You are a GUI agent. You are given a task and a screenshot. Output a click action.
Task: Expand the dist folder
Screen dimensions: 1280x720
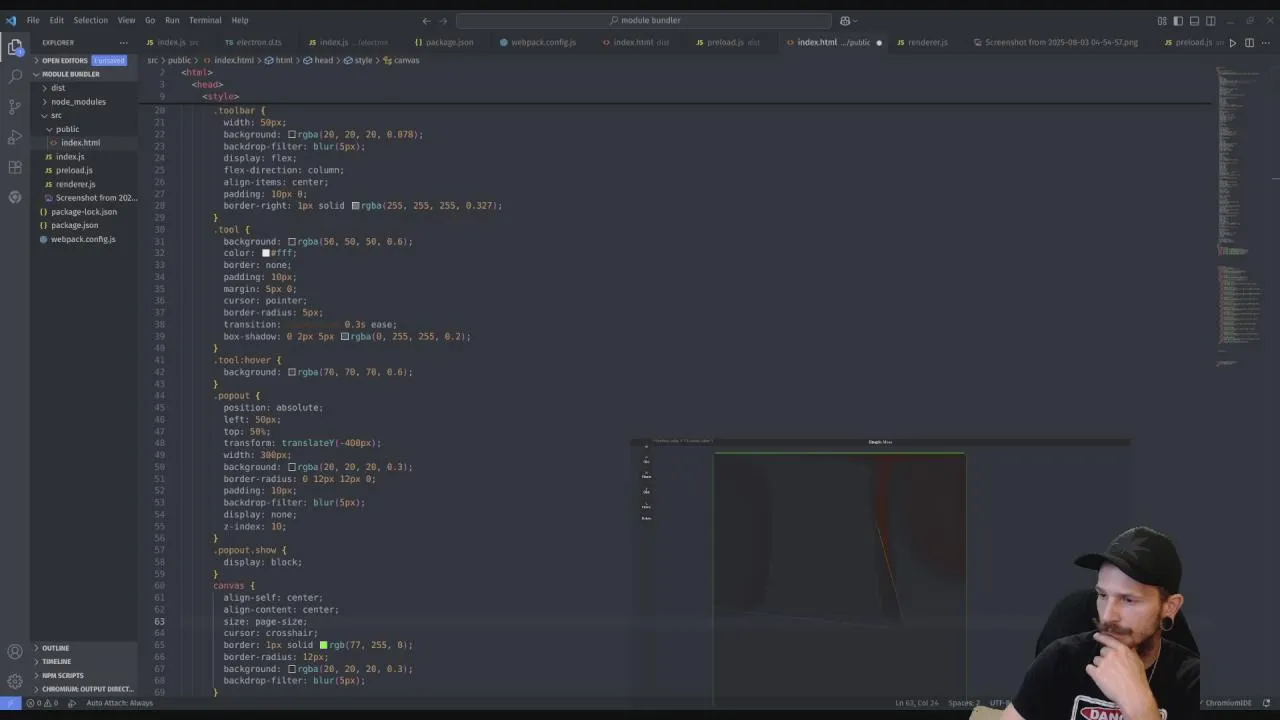(x=58, y=88)
